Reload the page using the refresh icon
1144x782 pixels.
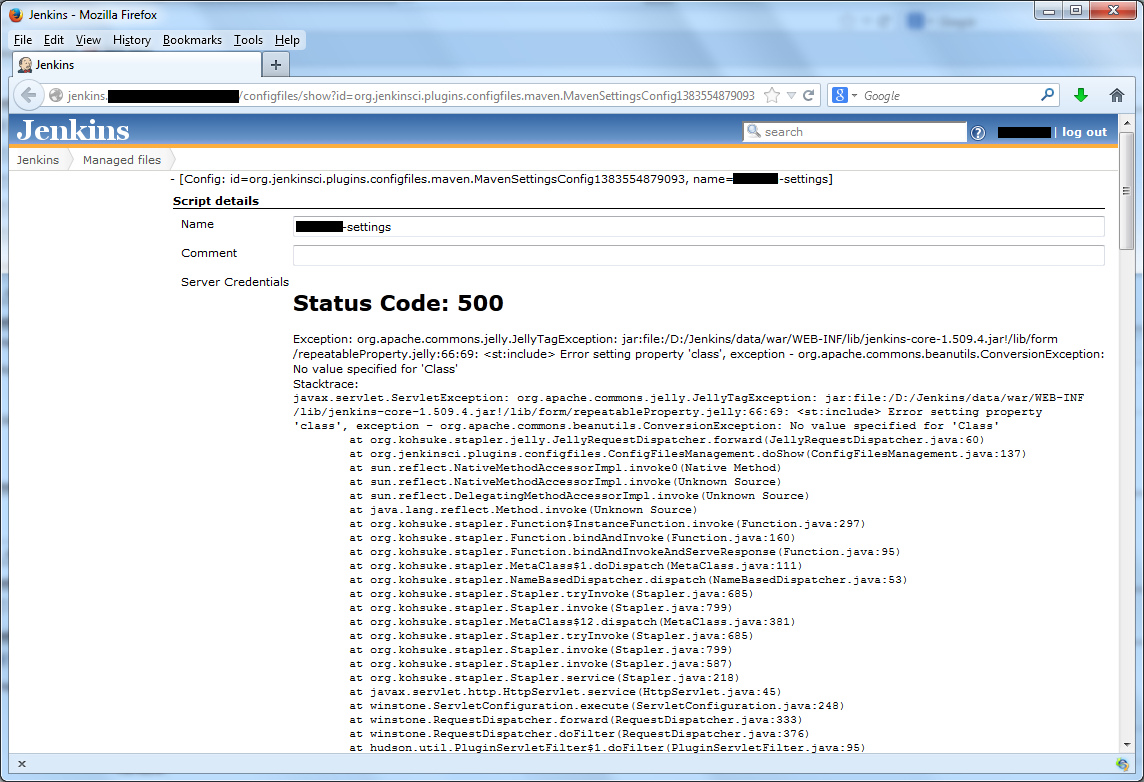809,96
